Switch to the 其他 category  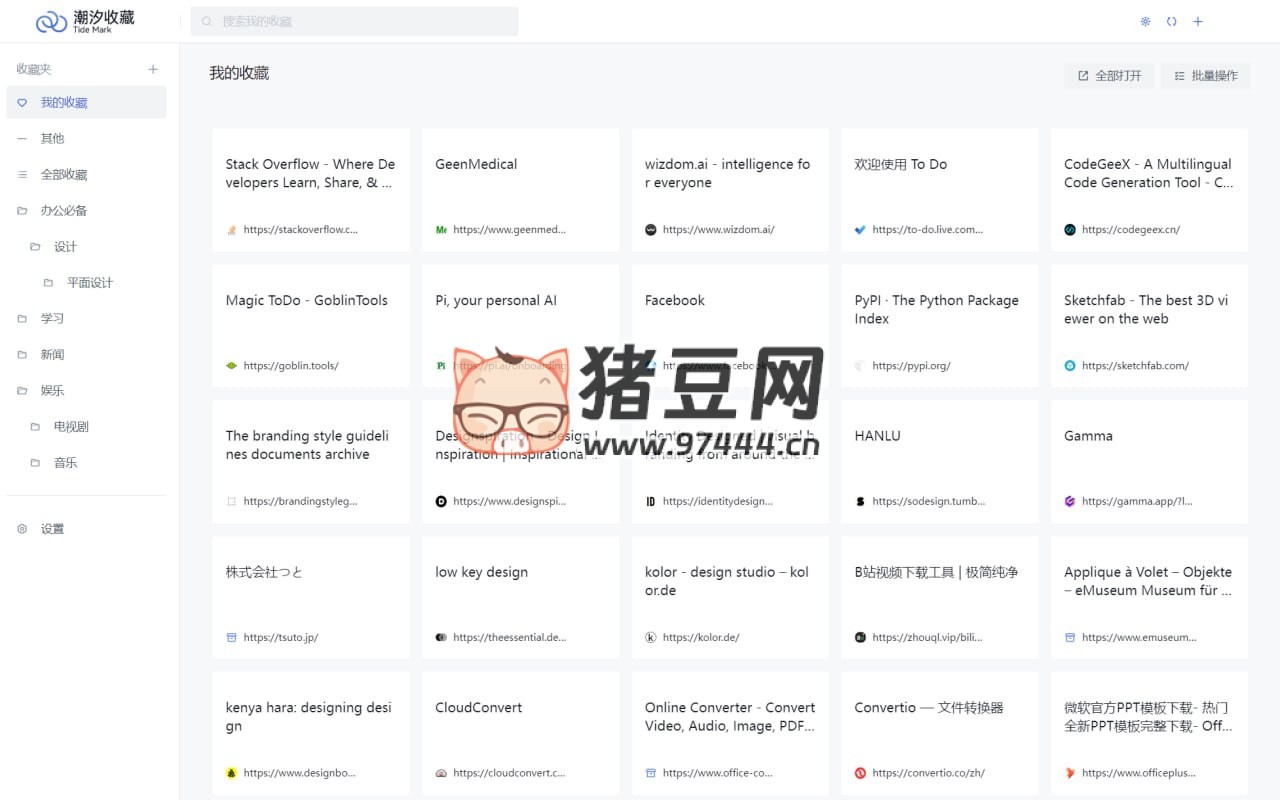(52, 138)
